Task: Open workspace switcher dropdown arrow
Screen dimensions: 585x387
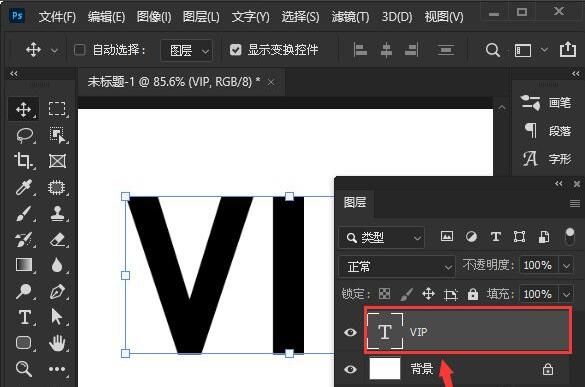Action: (544, 50)
